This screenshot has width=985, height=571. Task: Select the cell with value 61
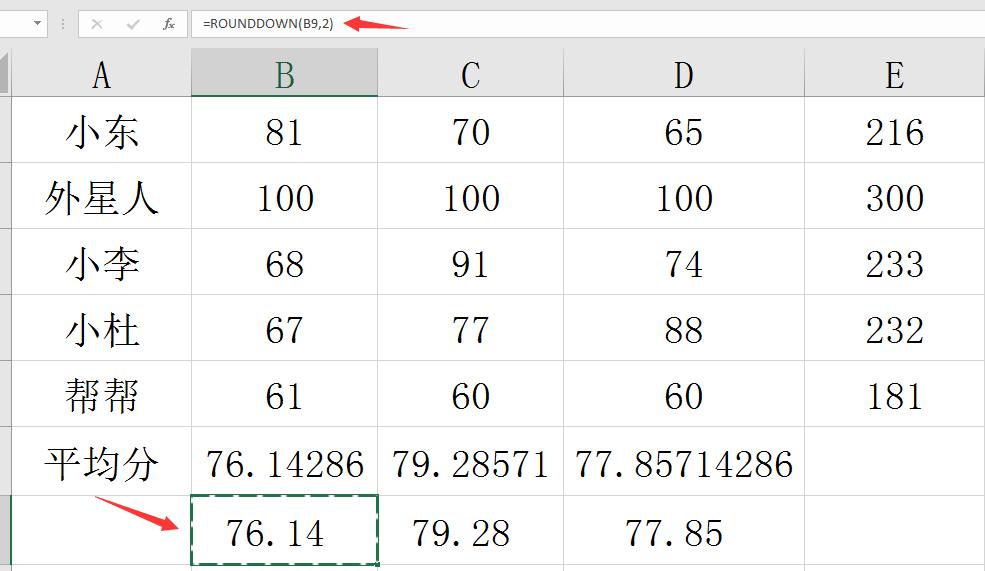[x=285, y=394]
